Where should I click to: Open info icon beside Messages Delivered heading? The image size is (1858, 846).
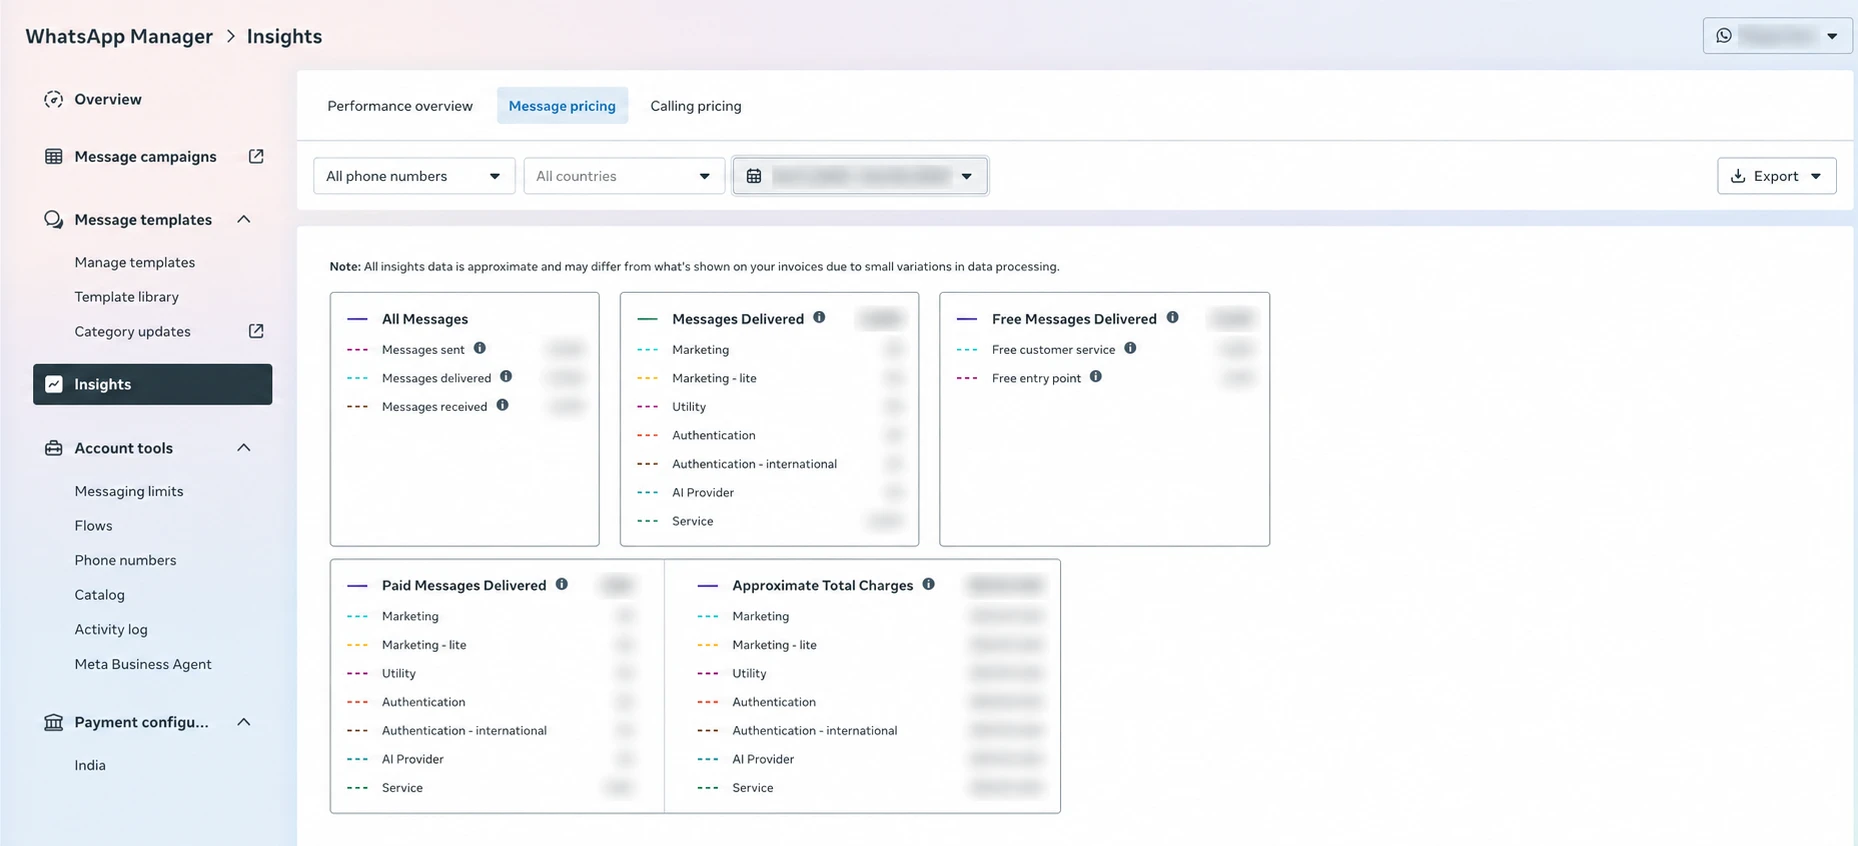click(x=819, y=317)
